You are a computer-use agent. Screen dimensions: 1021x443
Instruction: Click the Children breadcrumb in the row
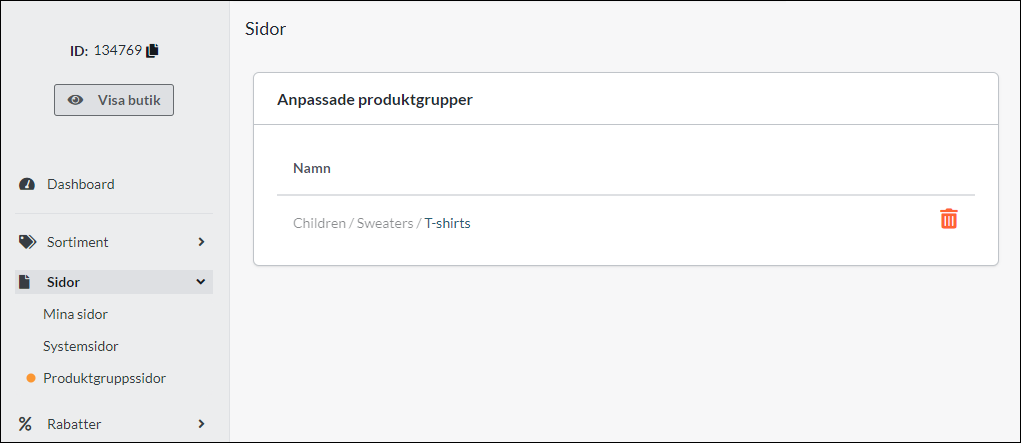click(318, 223)
